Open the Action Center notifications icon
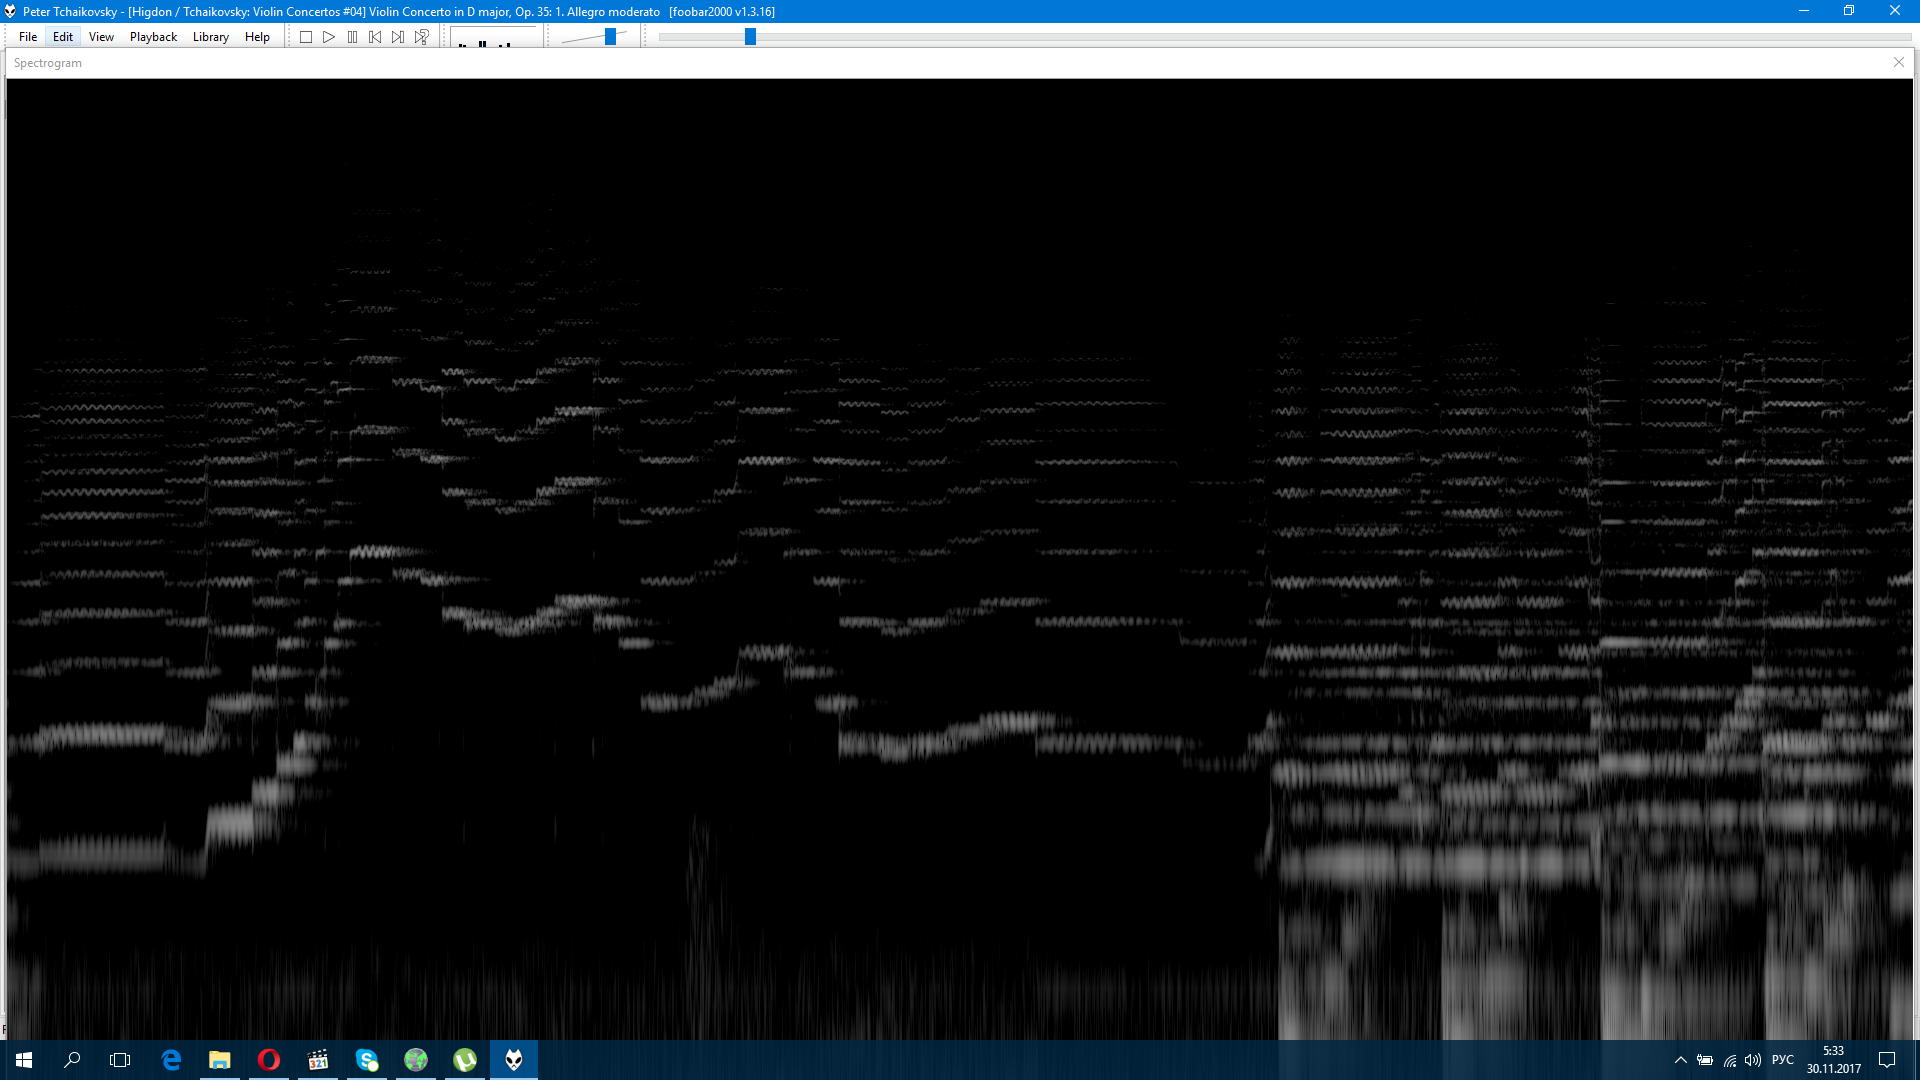This screenshot has height=1080, width=1920. tap(1887, 1060)
